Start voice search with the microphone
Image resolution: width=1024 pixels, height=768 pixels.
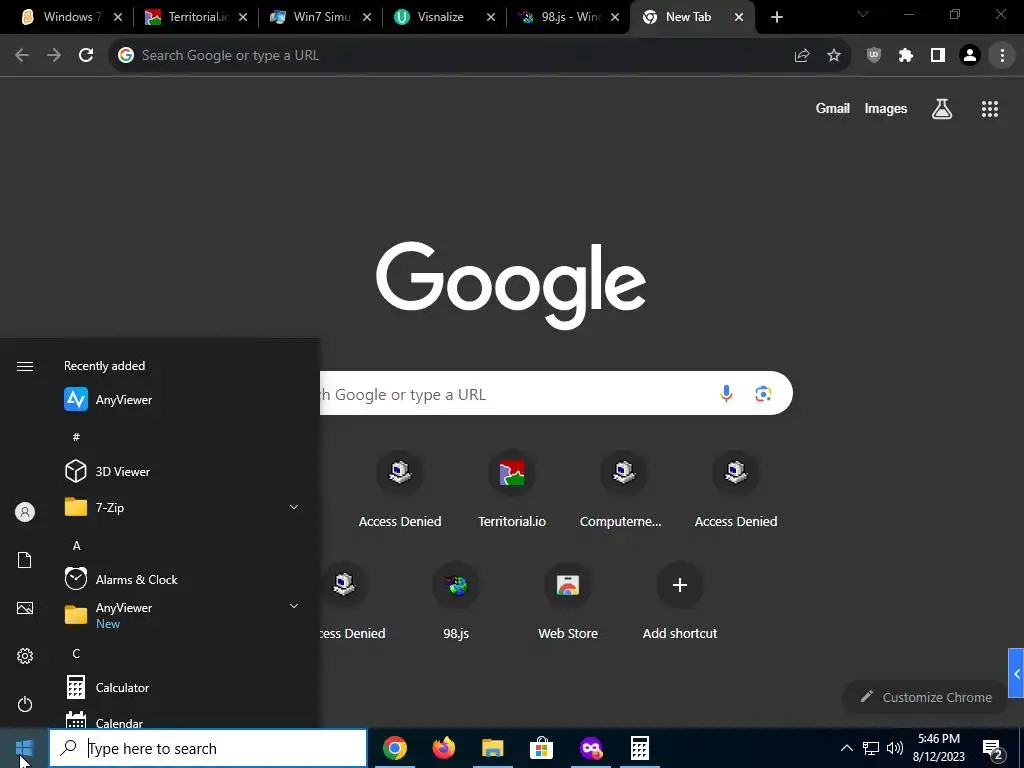pyautogui.click(x=726, y=393)
